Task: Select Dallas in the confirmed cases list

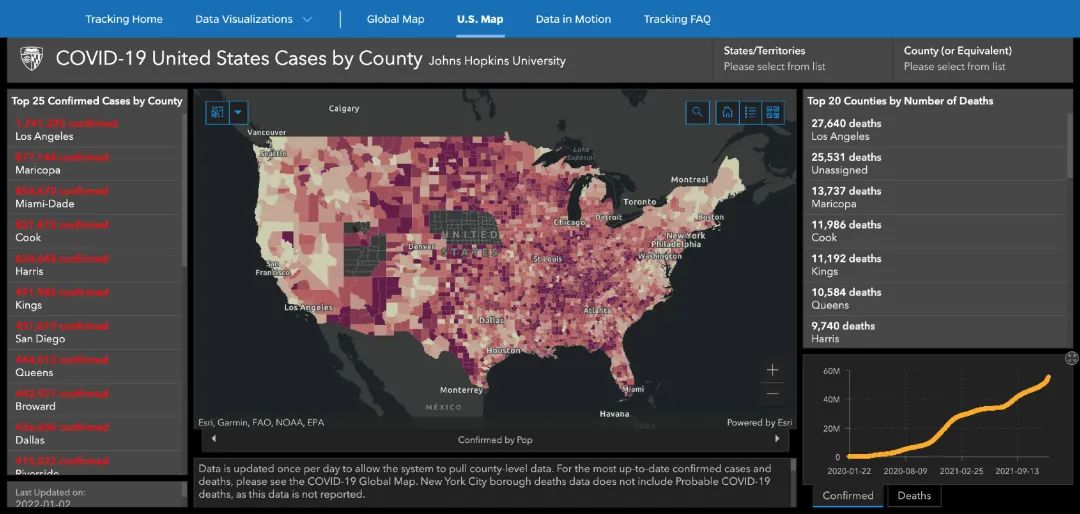Action: [94, 434]
